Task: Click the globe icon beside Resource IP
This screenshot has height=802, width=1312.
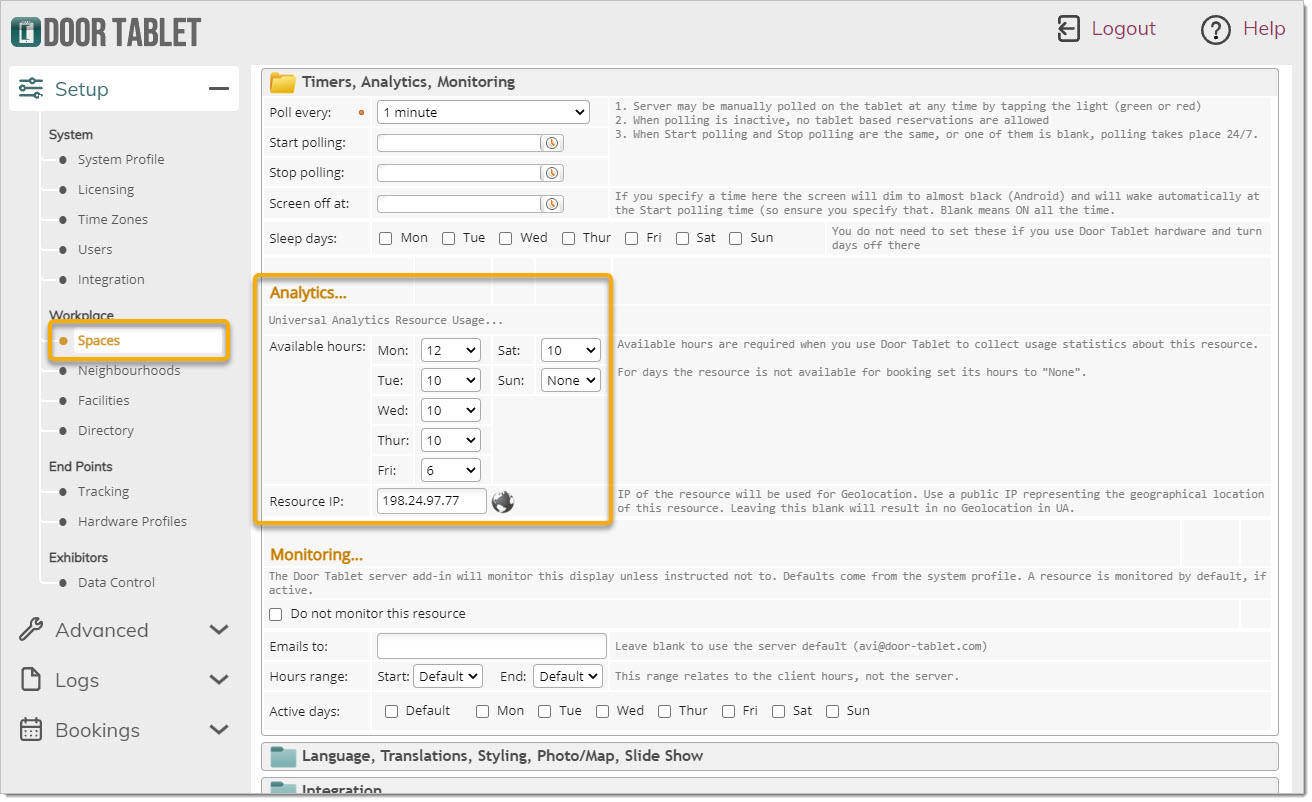Action: [503, 501]
